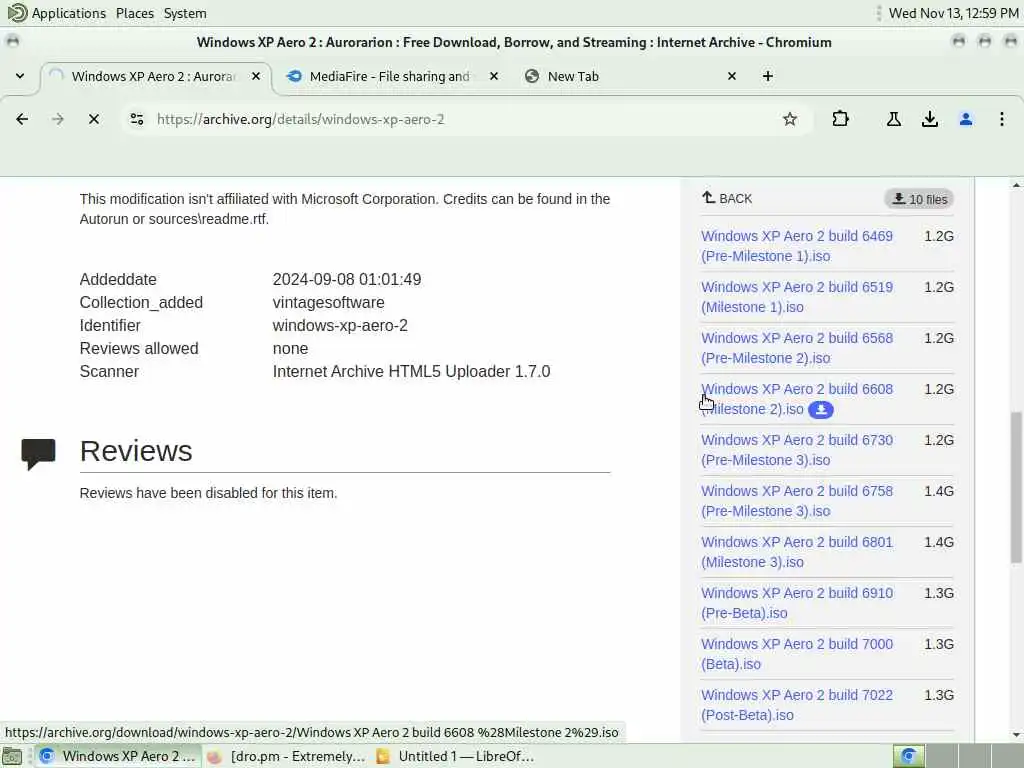The image size is (1024, 768).
Task: Click the page vertical scrollbar thumb
Action: click(x=1016, y=487)
